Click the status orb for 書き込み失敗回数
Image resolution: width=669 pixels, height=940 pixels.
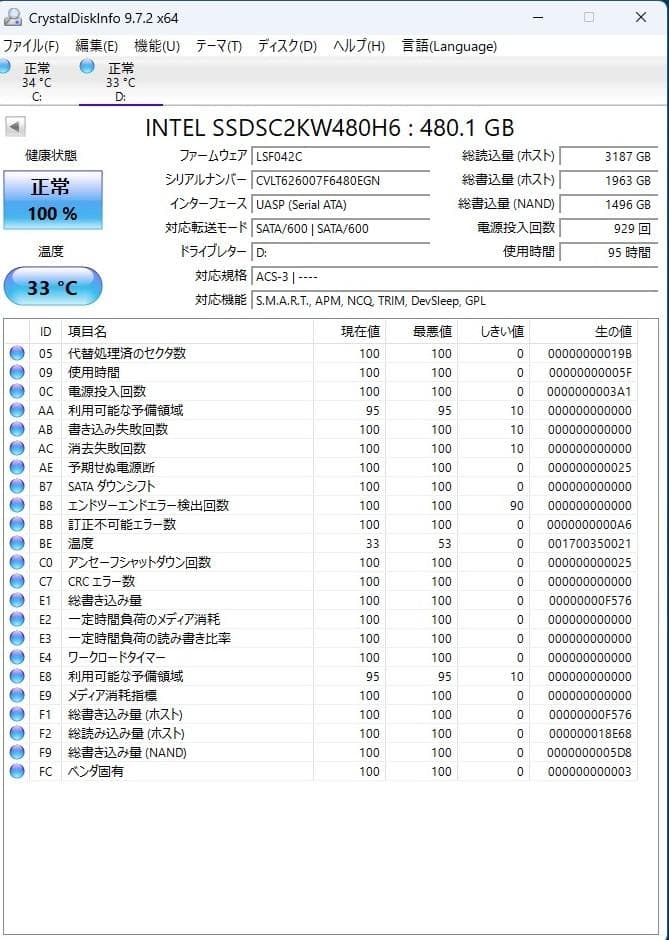17,429
